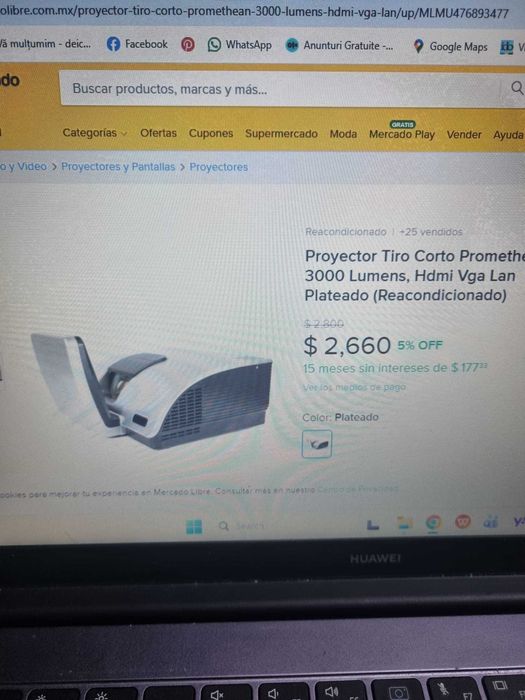525x700 pixels.
Task: Open the Pinterest bookmark icon
Action: pyautogui.click(x=188, y=45)
